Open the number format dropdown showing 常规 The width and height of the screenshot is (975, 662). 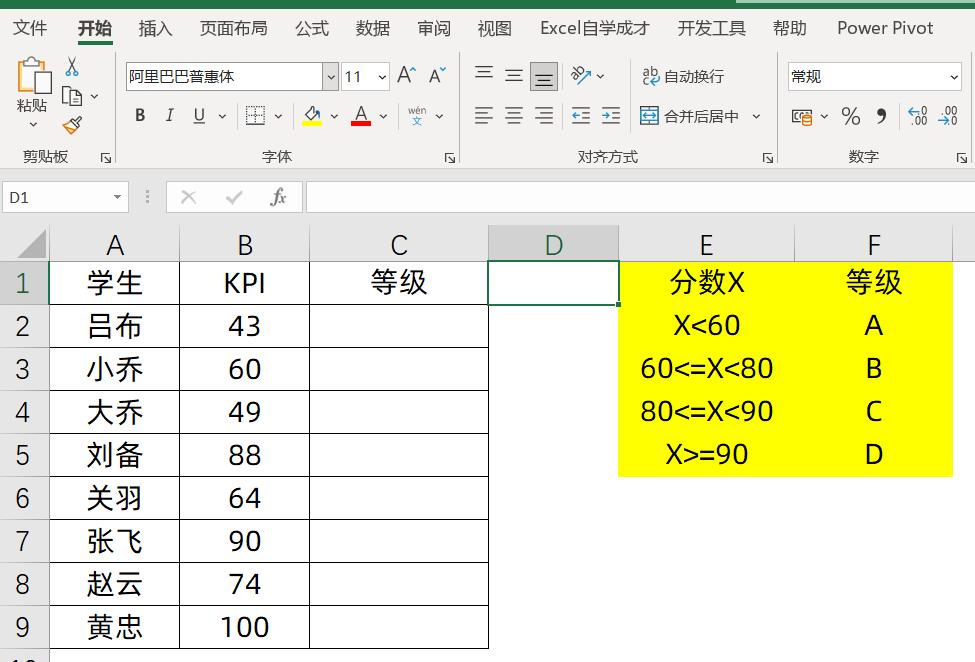874,76
